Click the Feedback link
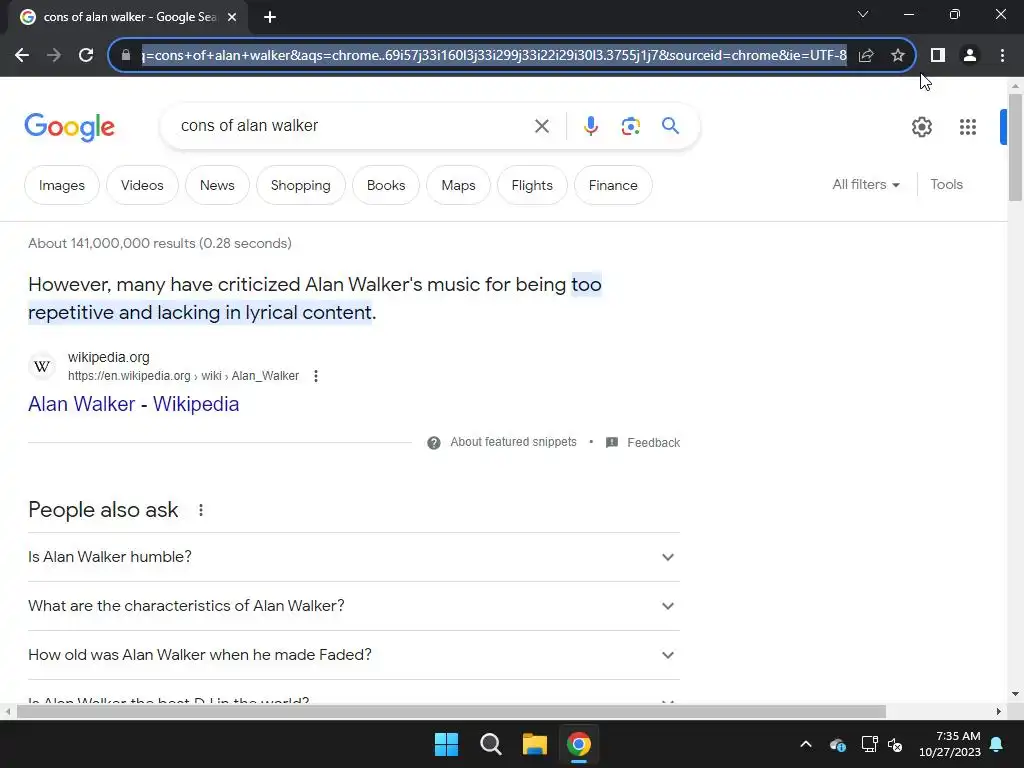Screen dimensions: 1024x768 [x=654, y=443]
